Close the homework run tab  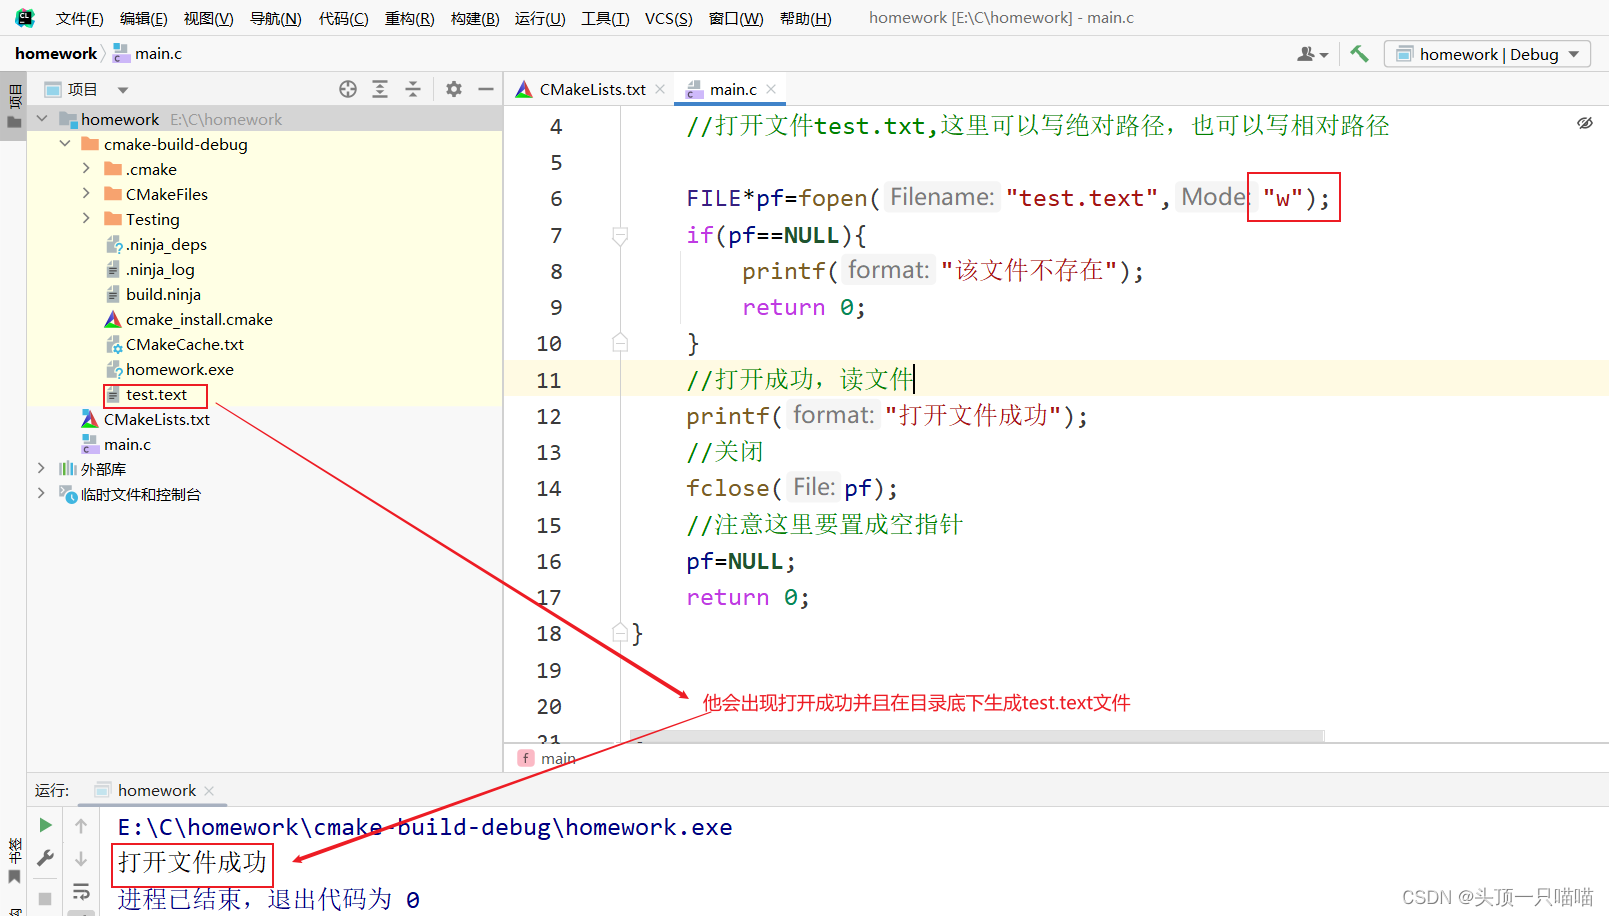[209, 790]
